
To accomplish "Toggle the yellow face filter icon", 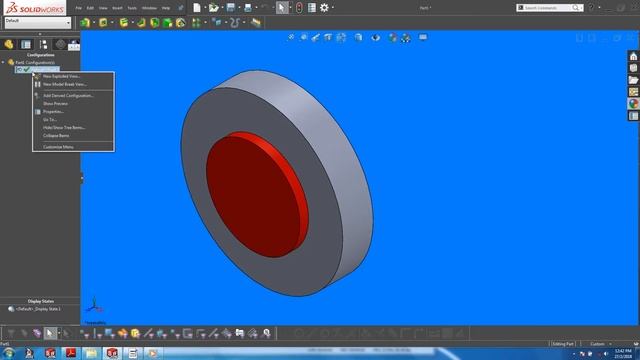I will pyautogui.click(x=136, y=333).
